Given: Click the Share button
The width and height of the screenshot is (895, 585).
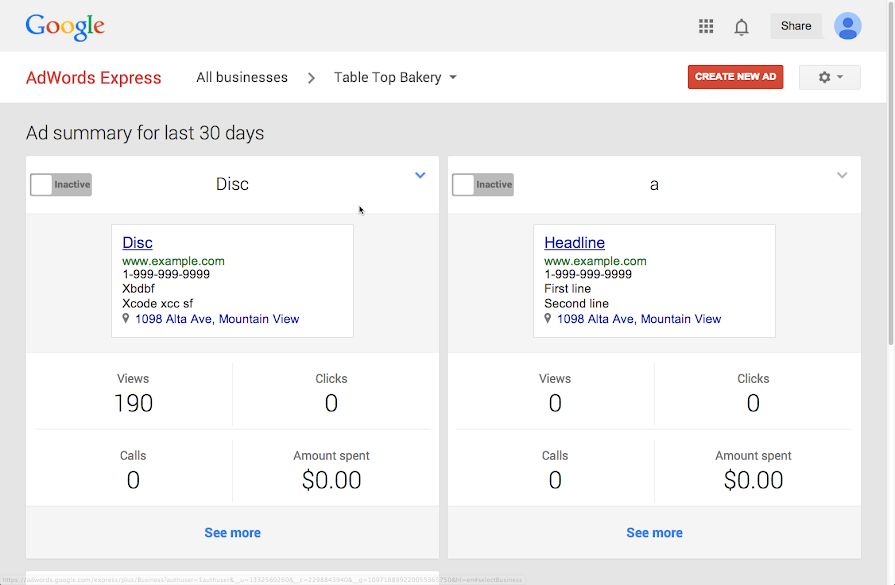Looking at the screenshot, I should 796,26.
